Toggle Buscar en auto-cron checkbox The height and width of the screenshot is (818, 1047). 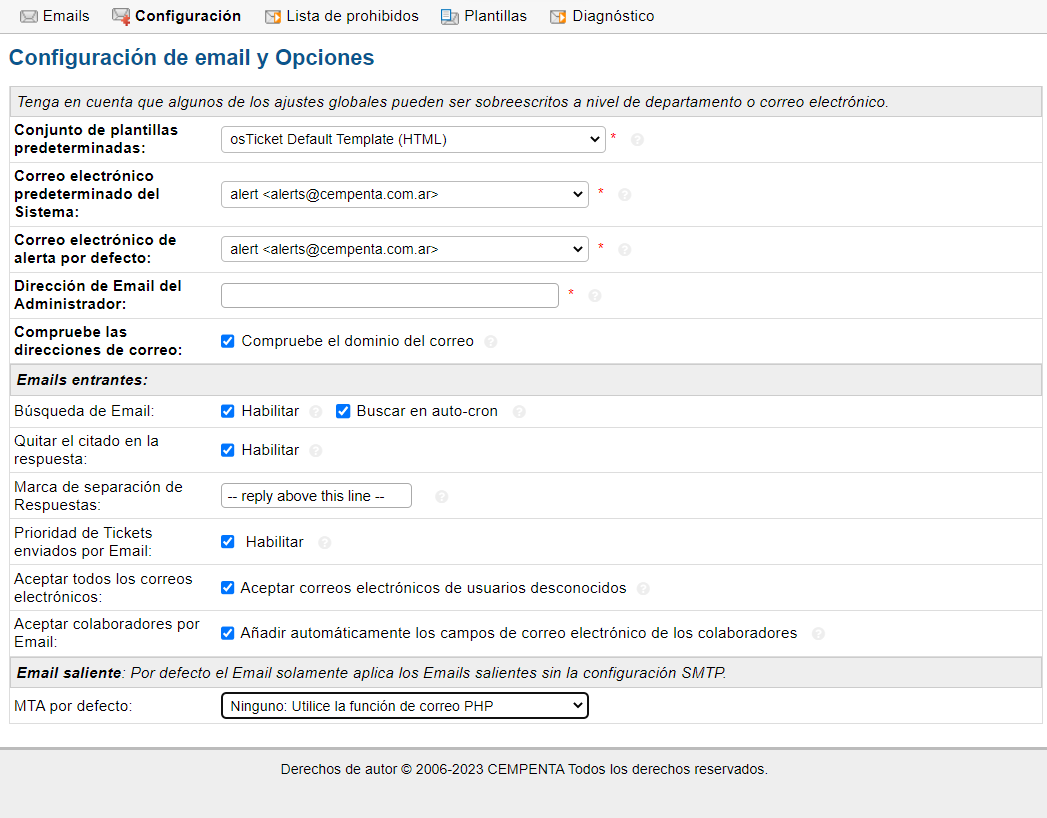(x=343, y=411)
